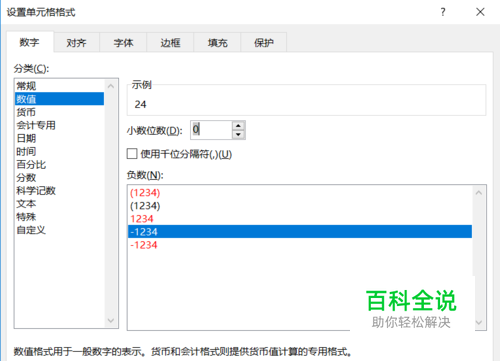This screenshot has width=500, height=361.
Task: Decrease decimal places with down arrow
Action: pyautogui.click(x=238, y=134)
